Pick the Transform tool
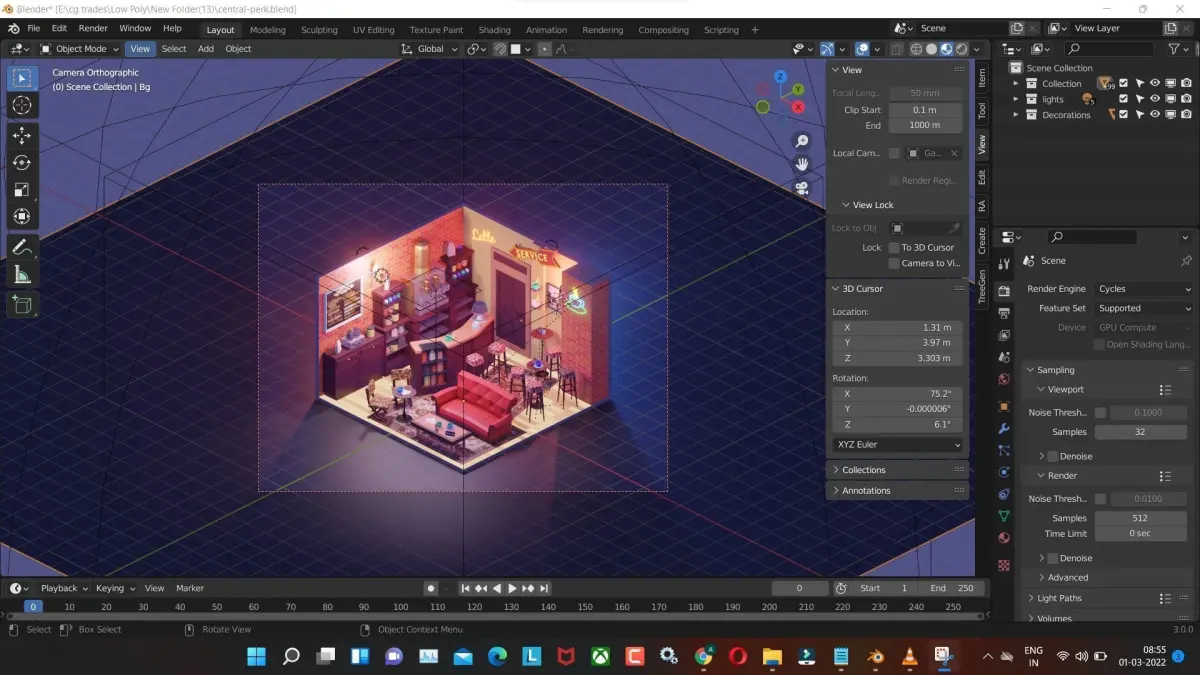 [22, 217]
